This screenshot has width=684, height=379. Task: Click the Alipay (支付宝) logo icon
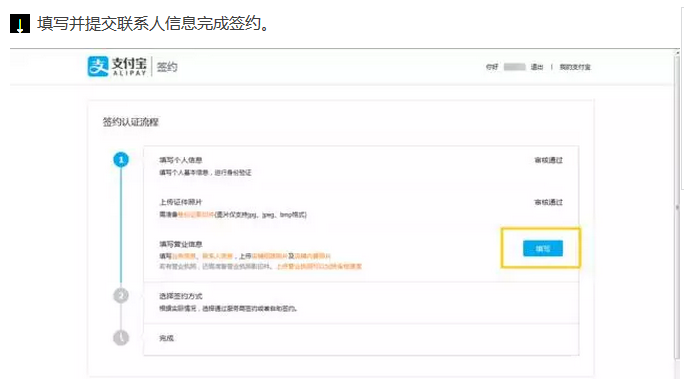tap(98, 66)
